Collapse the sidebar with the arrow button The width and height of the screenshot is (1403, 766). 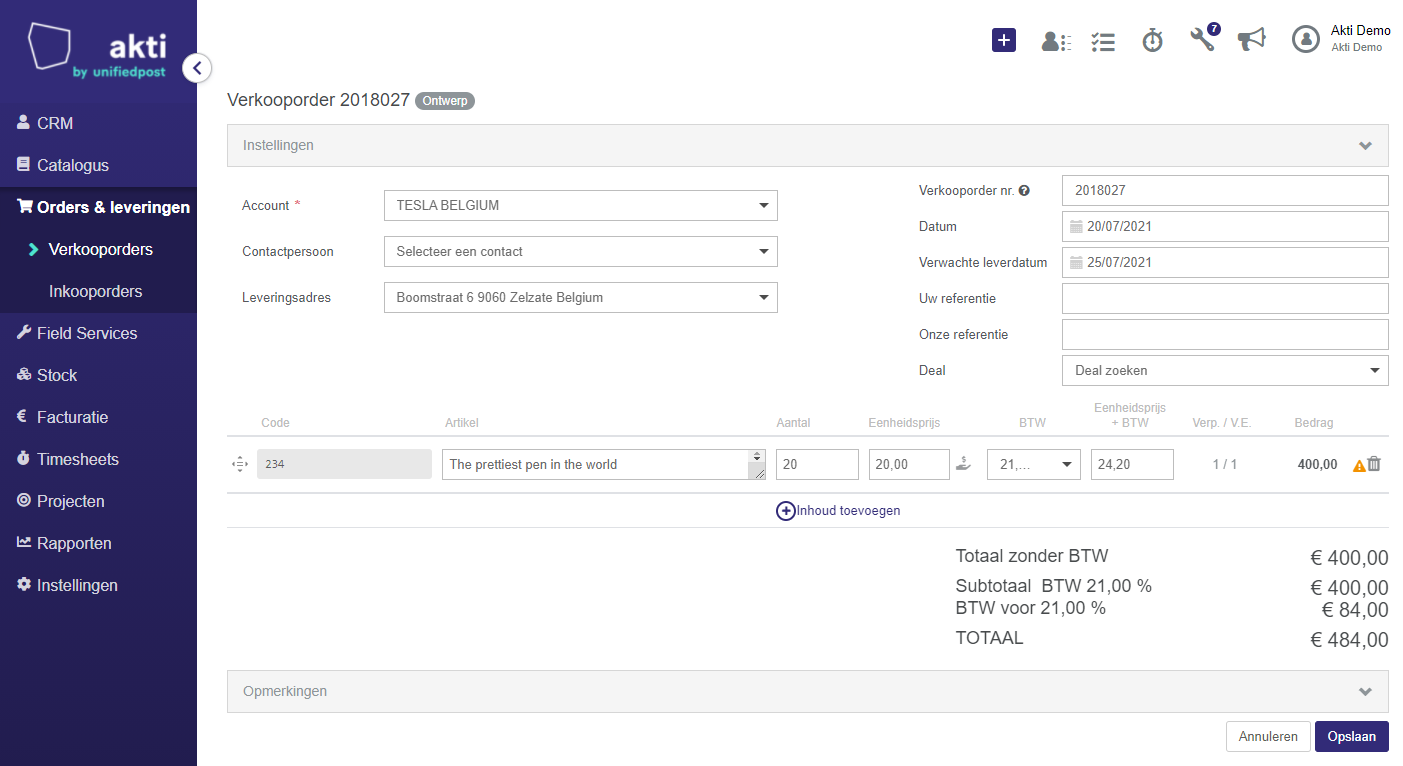(x=197, y=68)
